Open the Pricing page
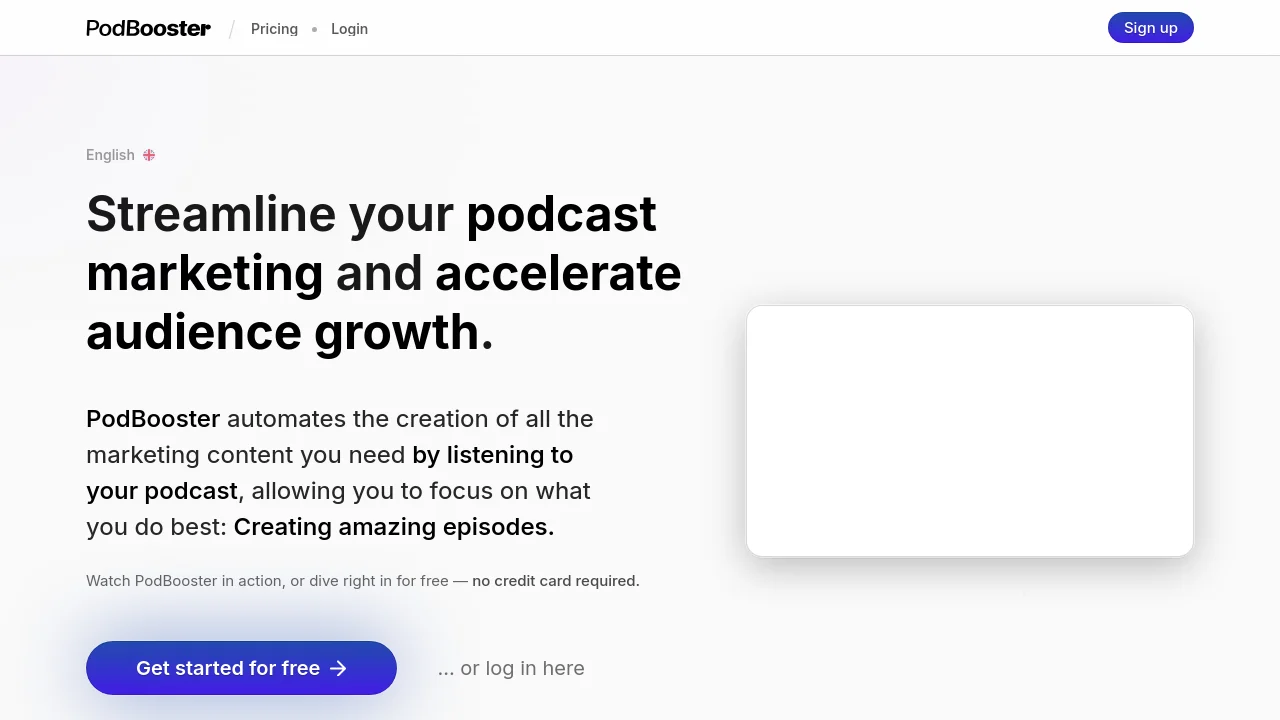Viewport: 1280px width, 720px height. (274, 29)
